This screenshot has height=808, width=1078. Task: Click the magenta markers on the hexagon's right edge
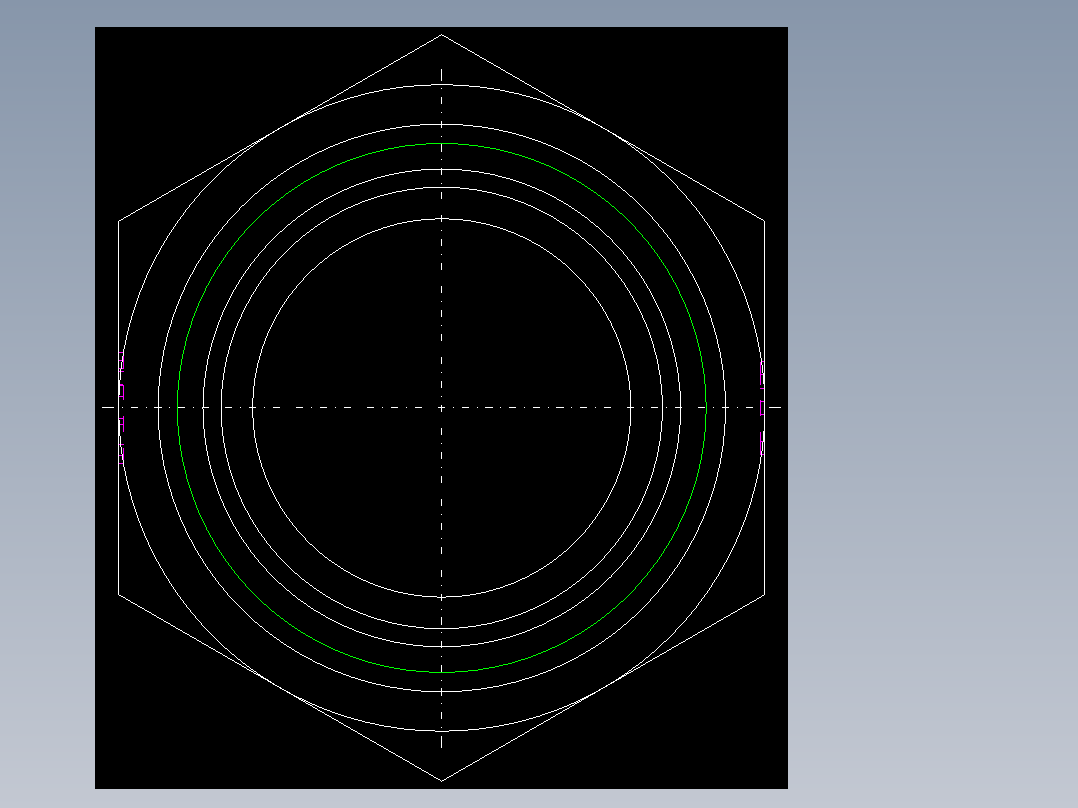[762, 408]
